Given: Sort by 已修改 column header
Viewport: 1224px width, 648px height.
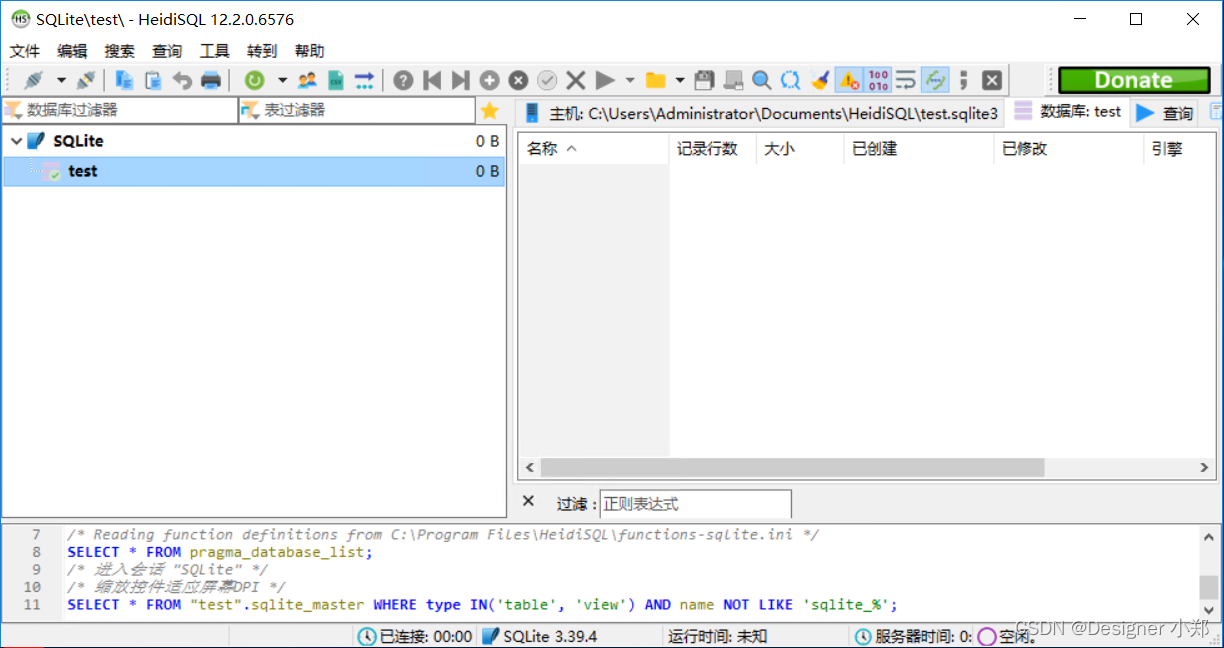Looking at the screenshot, I should pyautogui.click(x=1069, y=149).
